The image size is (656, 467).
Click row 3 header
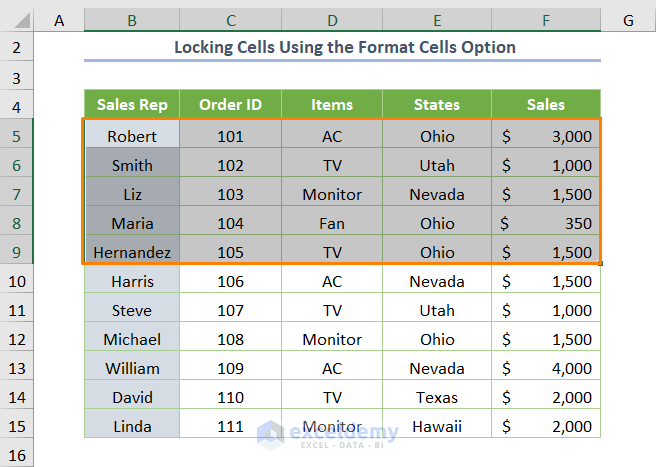[17, 78]
